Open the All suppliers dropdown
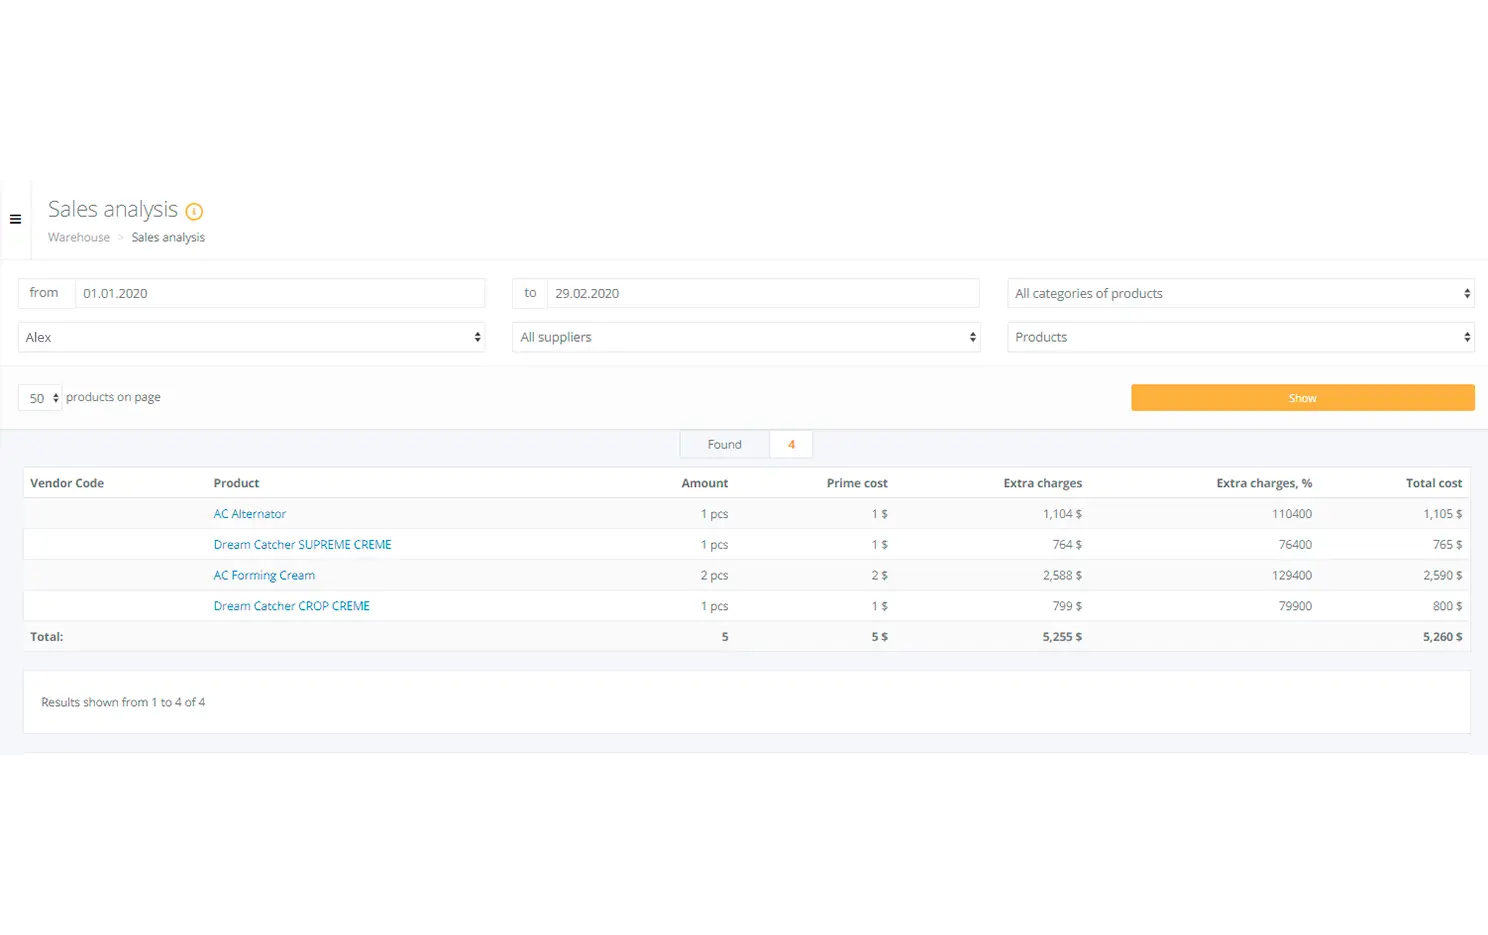This screenshot has height=935, width=1488. tap(746, 337)
